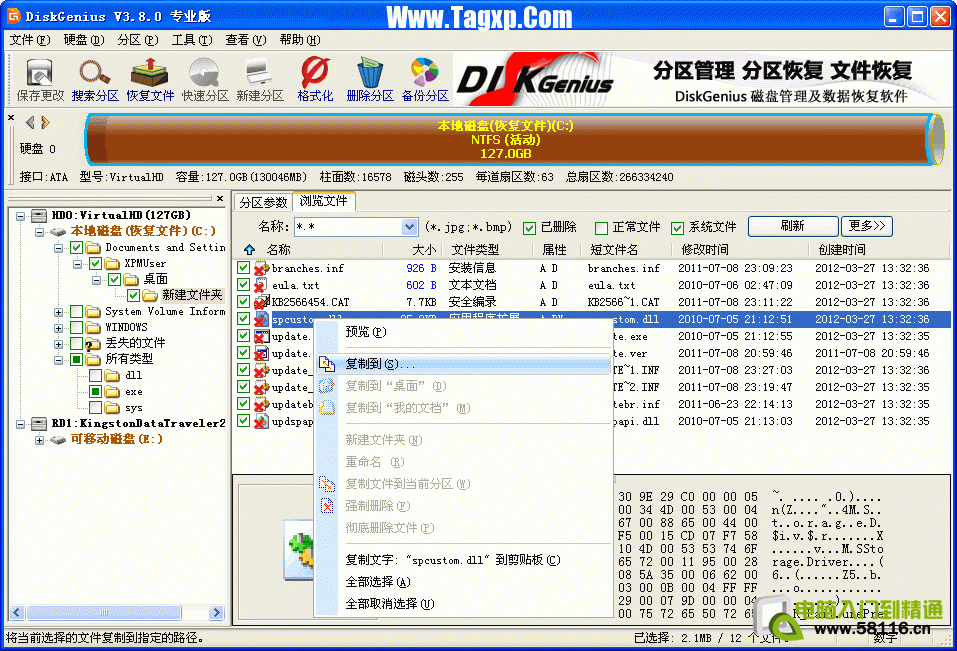Image resolution: width=957 pixels, height=651 pixels.
Task: Toggle checkbox for 新建文件夹 folder
Action: [x=133, y=296]
